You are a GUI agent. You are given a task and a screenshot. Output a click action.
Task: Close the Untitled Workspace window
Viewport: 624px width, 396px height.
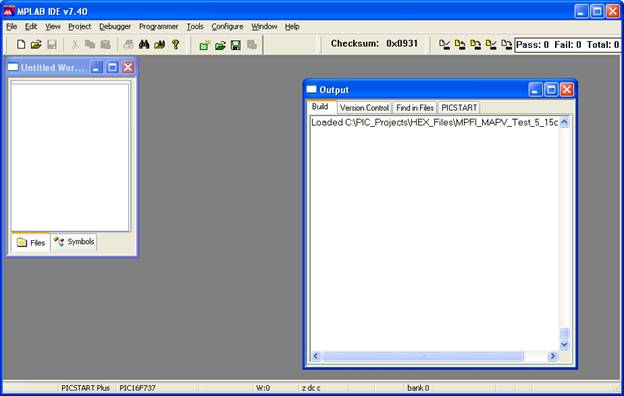(128, 67)
